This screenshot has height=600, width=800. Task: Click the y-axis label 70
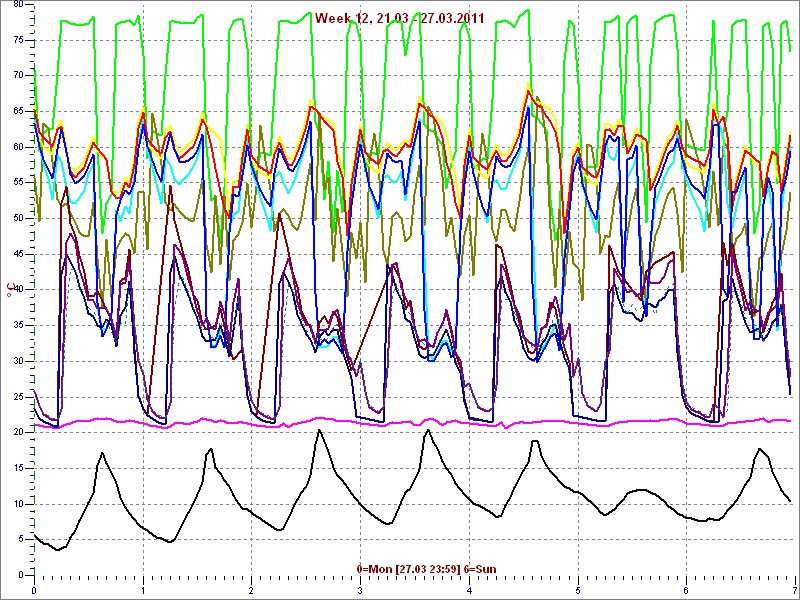[x=18, y=75]
